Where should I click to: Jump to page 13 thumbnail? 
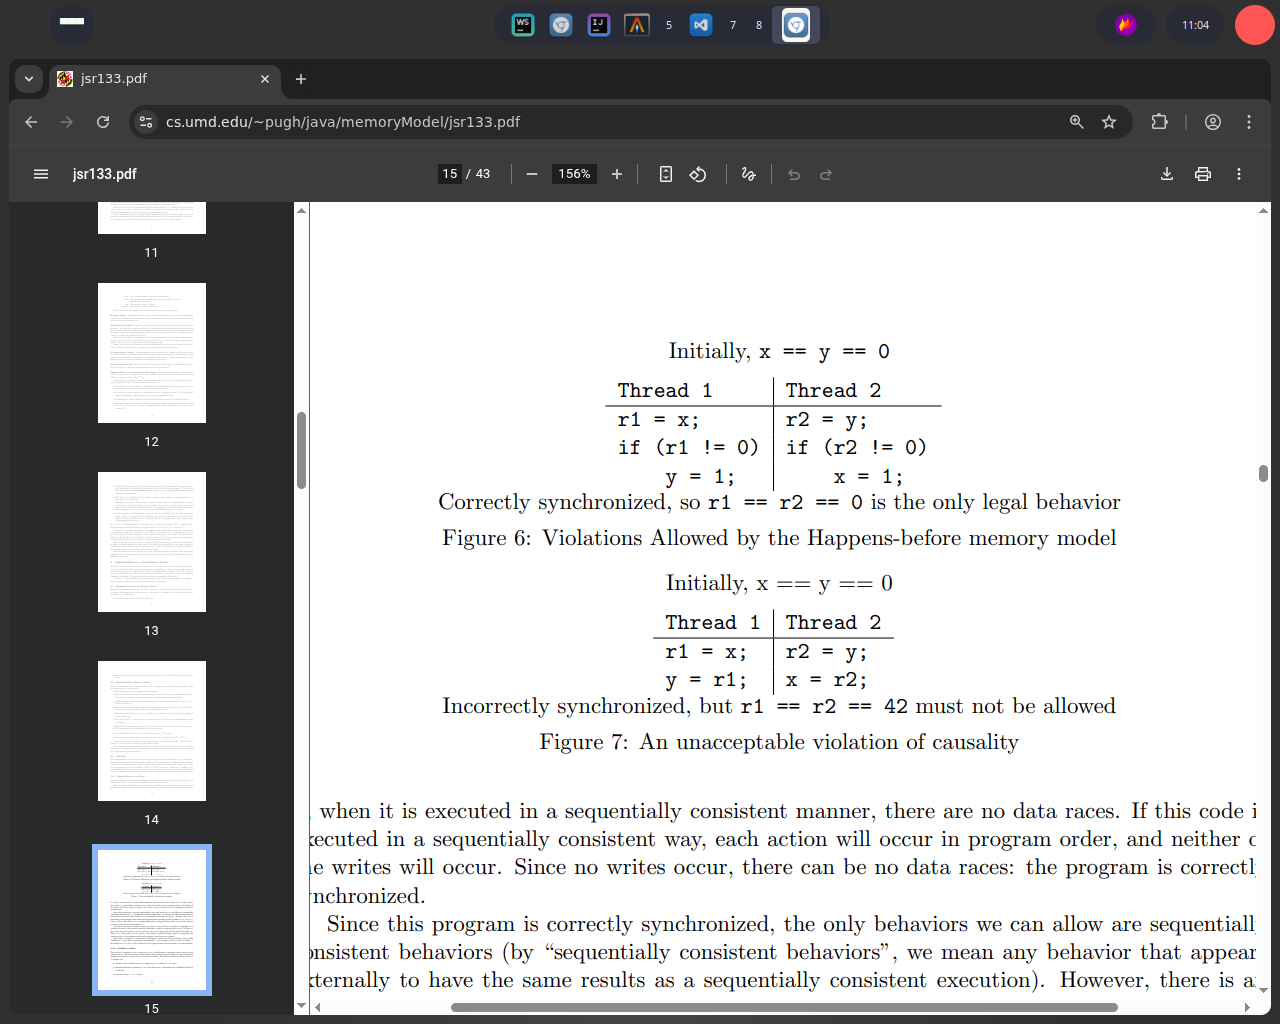tap(152, 542)
